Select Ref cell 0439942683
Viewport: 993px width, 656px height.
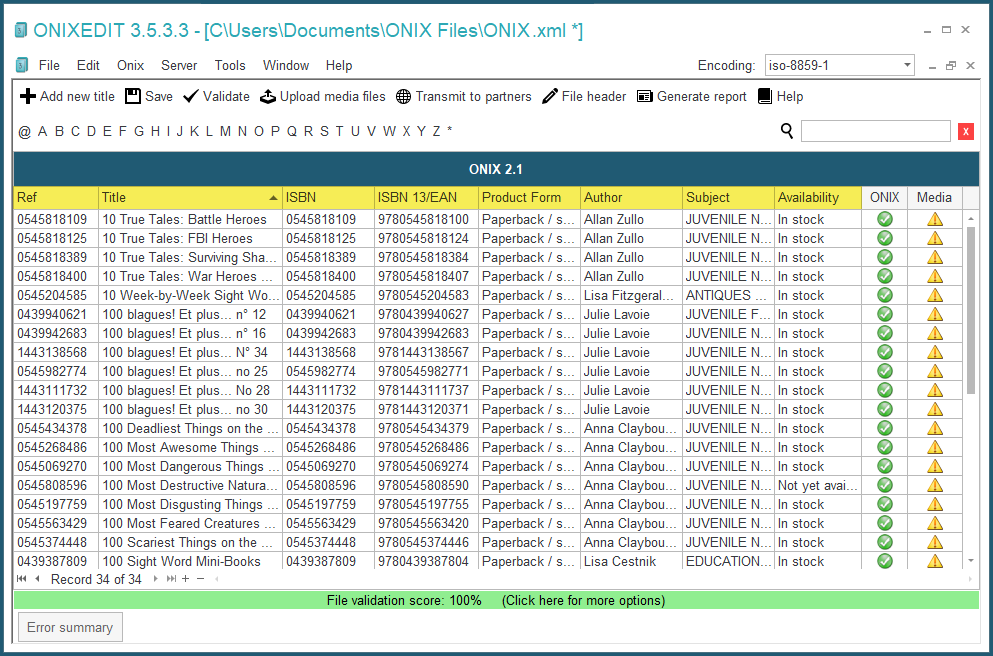coord(56,333)
